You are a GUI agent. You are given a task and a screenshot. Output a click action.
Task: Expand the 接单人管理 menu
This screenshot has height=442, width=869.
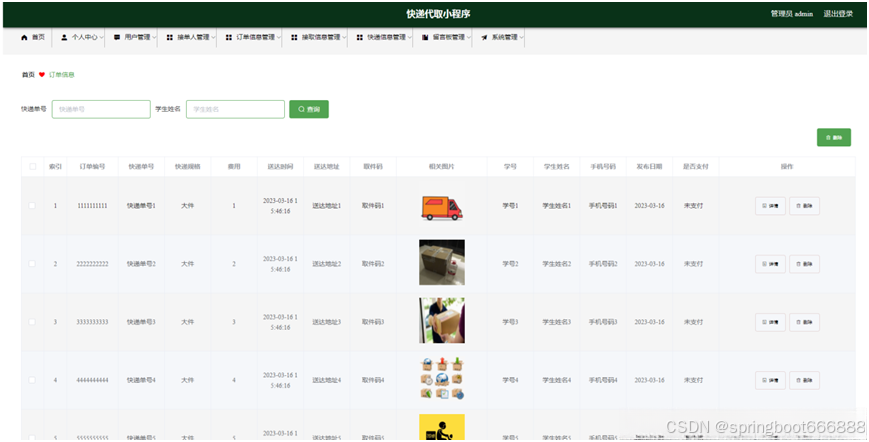tap(191, 37)
